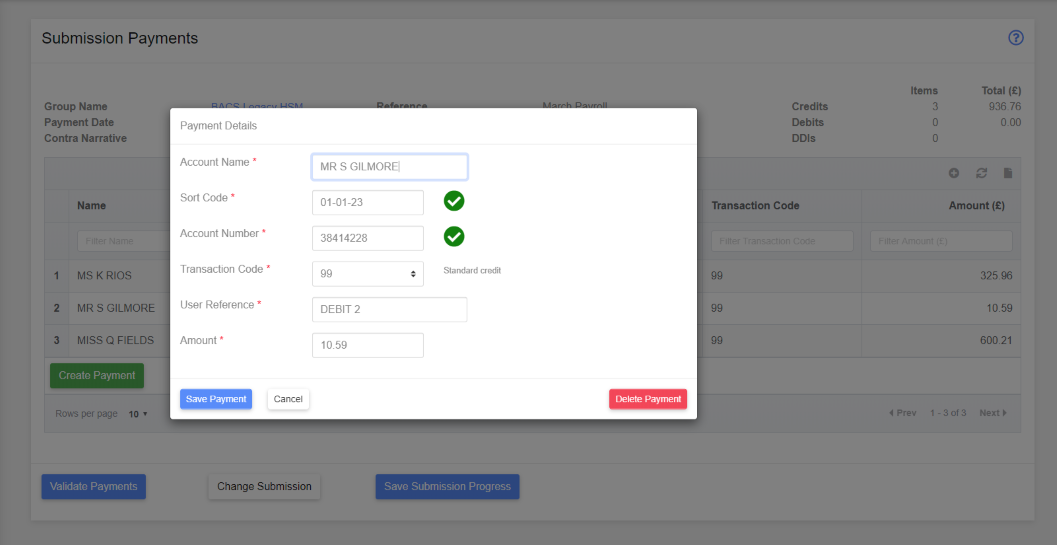
Task: Click the 10.59 amount cell in table
Action: [x=1000, y=308]
